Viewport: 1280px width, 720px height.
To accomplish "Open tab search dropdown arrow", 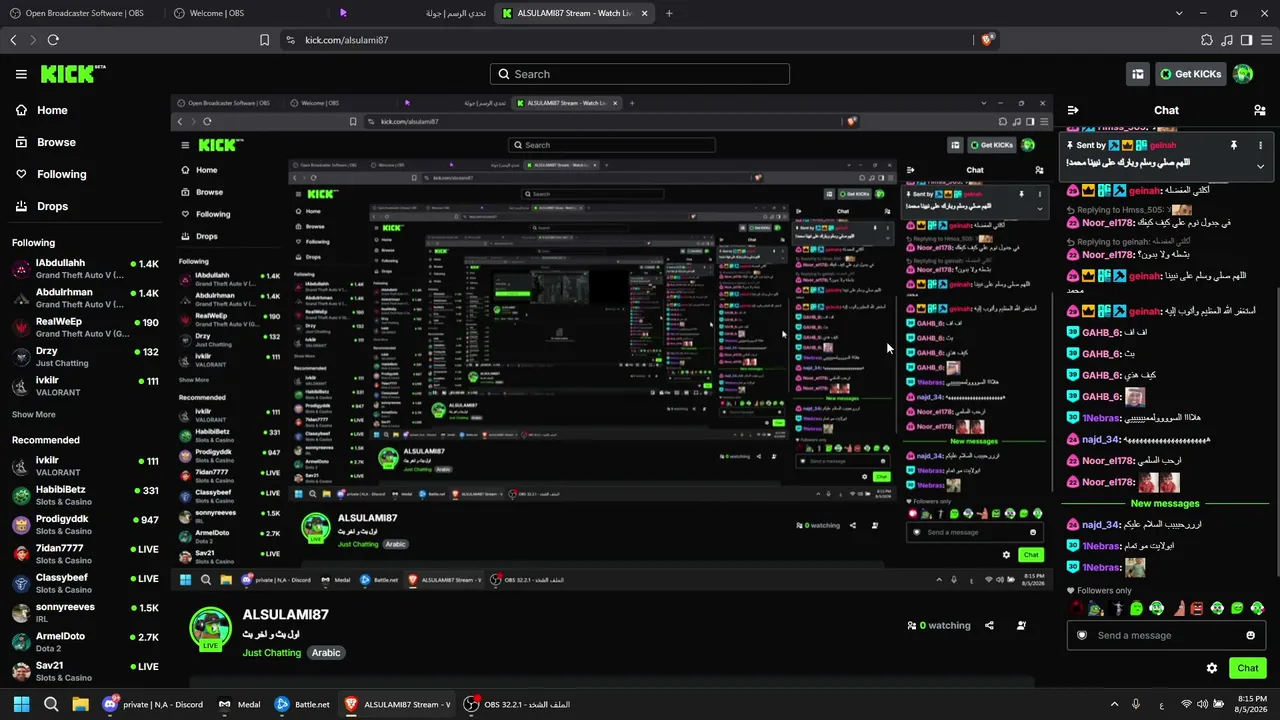I will click(1179, 13).
